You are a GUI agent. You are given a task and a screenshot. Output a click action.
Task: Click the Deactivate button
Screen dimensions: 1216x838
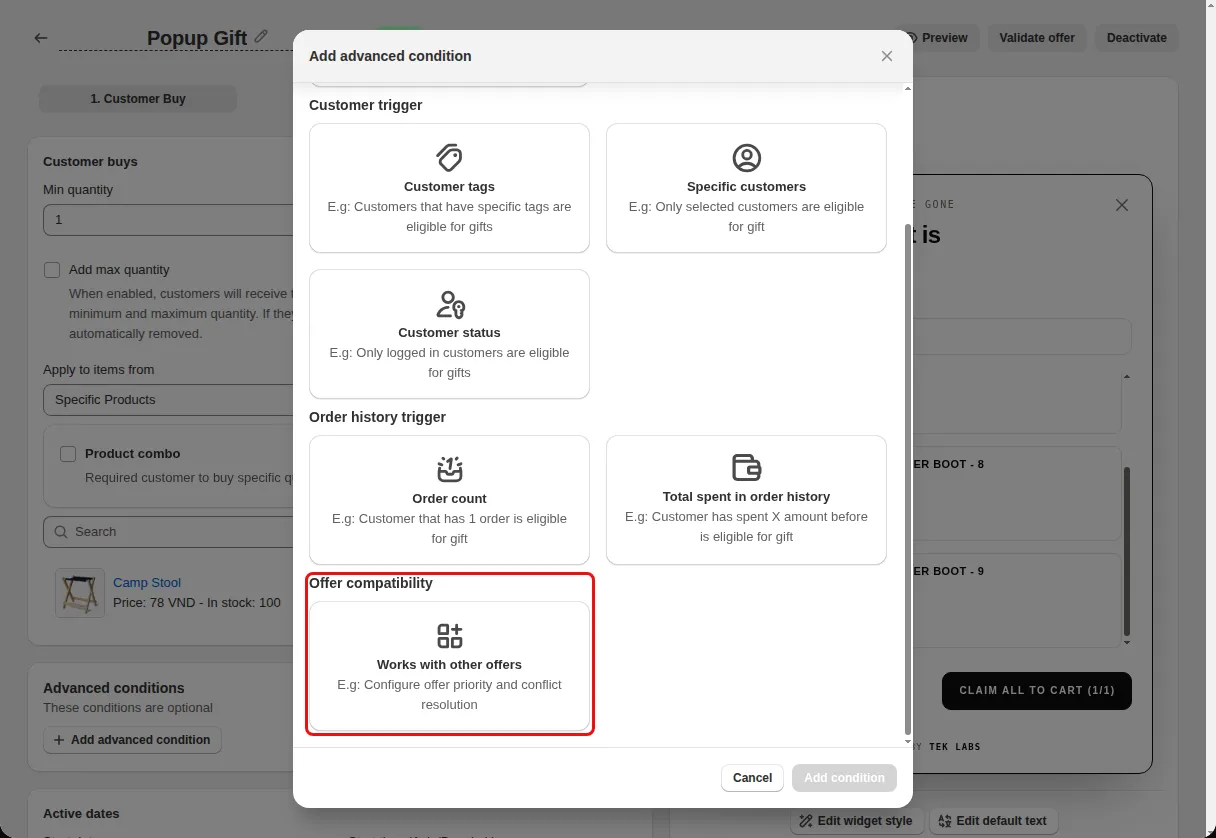(1136, 38)
